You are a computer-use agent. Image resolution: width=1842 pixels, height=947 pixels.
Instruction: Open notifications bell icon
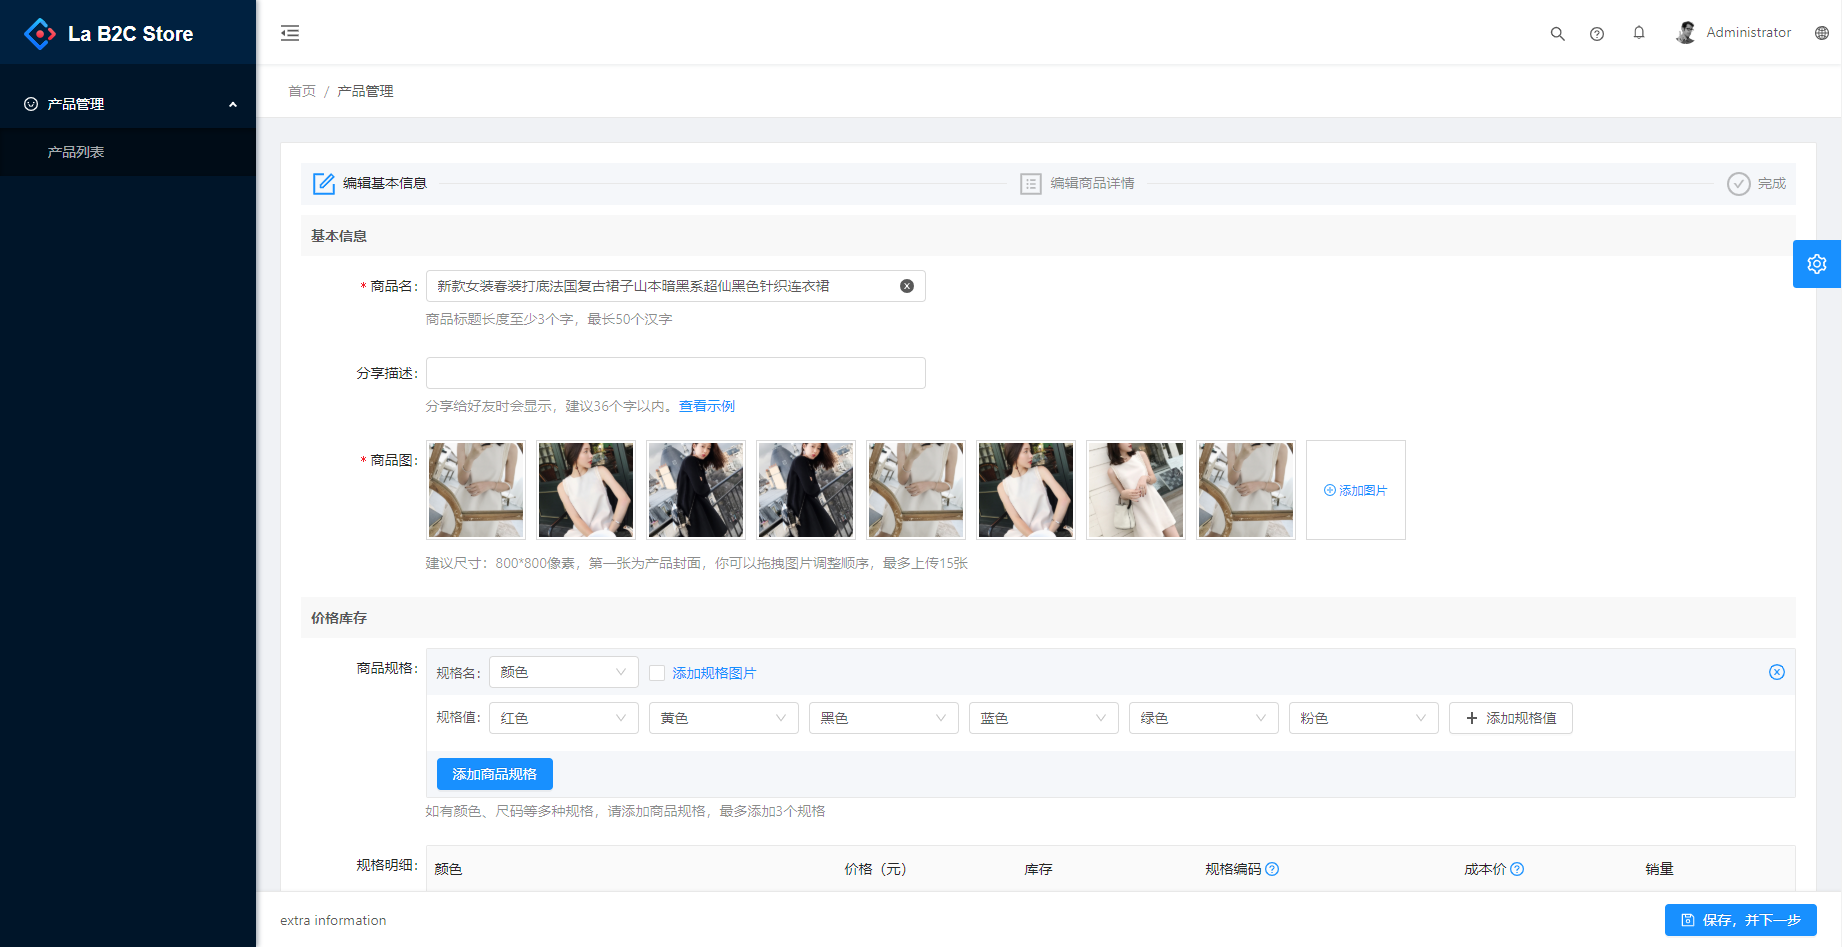click(1639, 32)
